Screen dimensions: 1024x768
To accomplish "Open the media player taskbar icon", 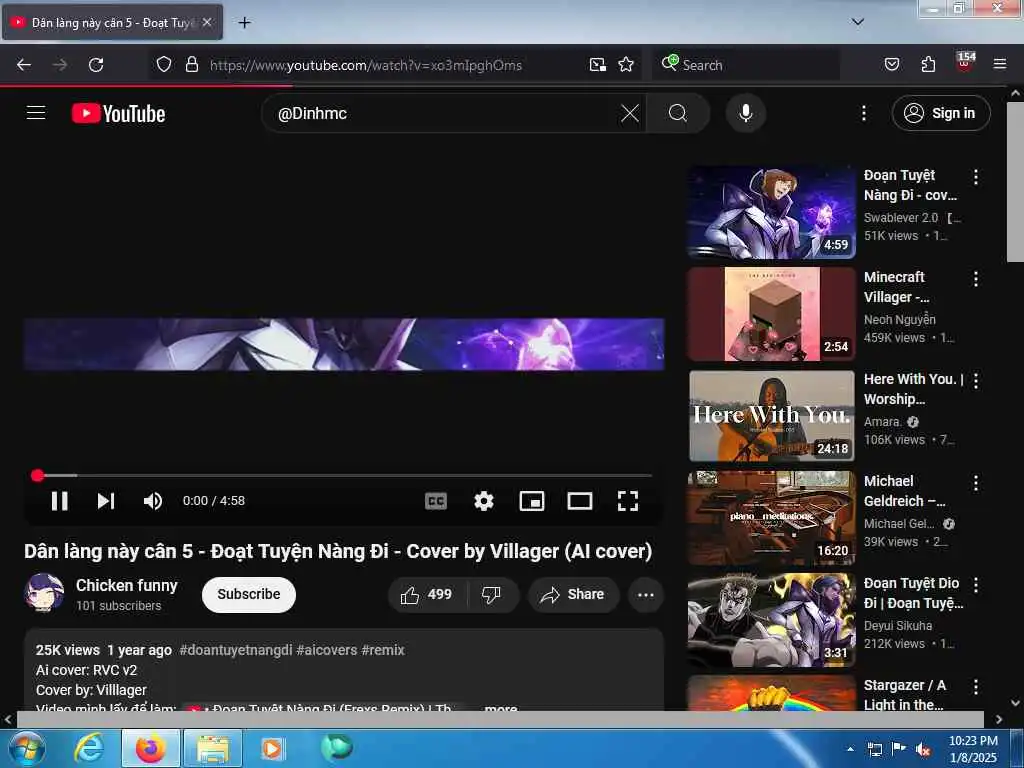I will (272, 748).
